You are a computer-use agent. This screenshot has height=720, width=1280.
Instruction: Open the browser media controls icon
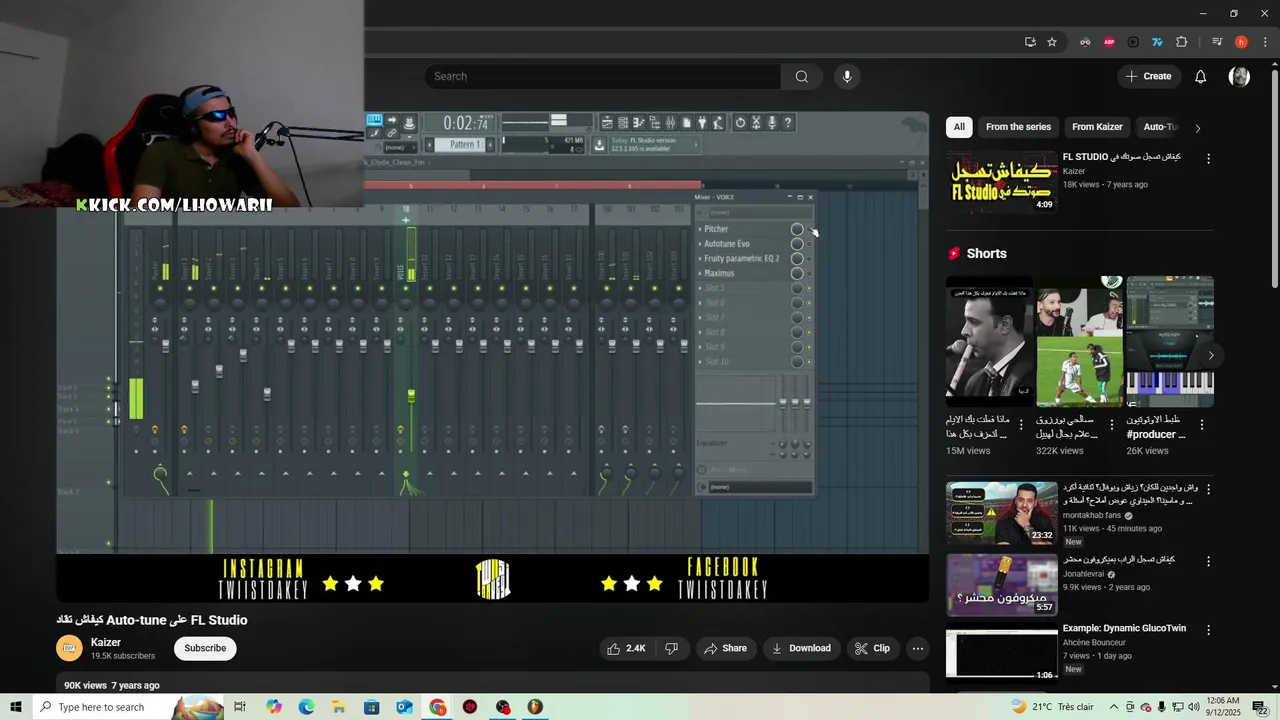(1217, 42)
